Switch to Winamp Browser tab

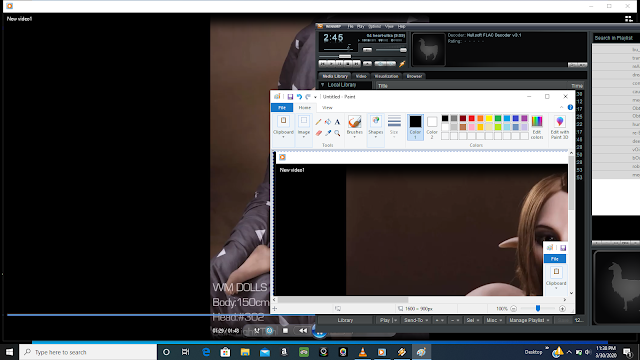[414, 76]
